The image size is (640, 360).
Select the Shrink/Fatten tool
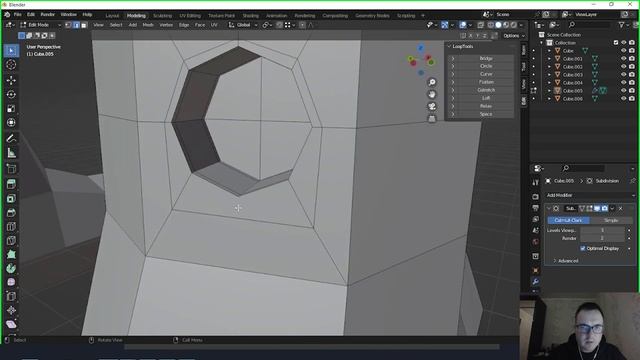pos(11,310)
